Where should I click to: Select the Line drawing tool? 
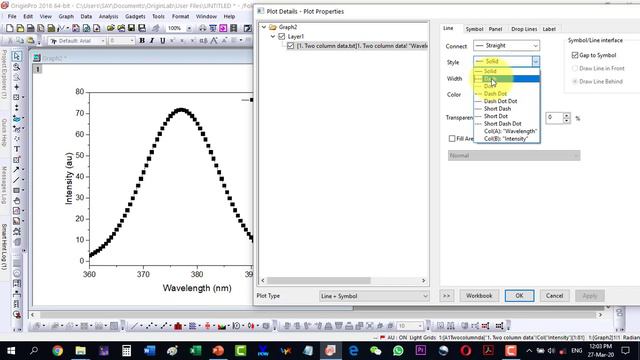(x=16, y=180)
